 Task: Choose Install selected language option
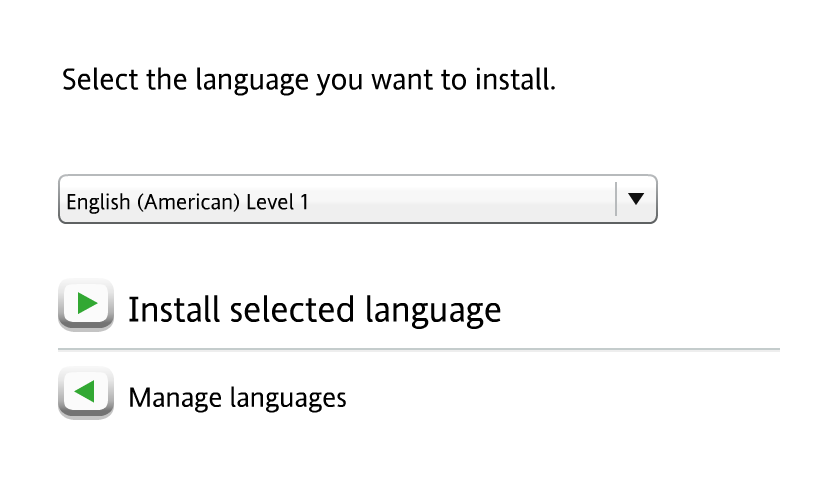[314, 310]
